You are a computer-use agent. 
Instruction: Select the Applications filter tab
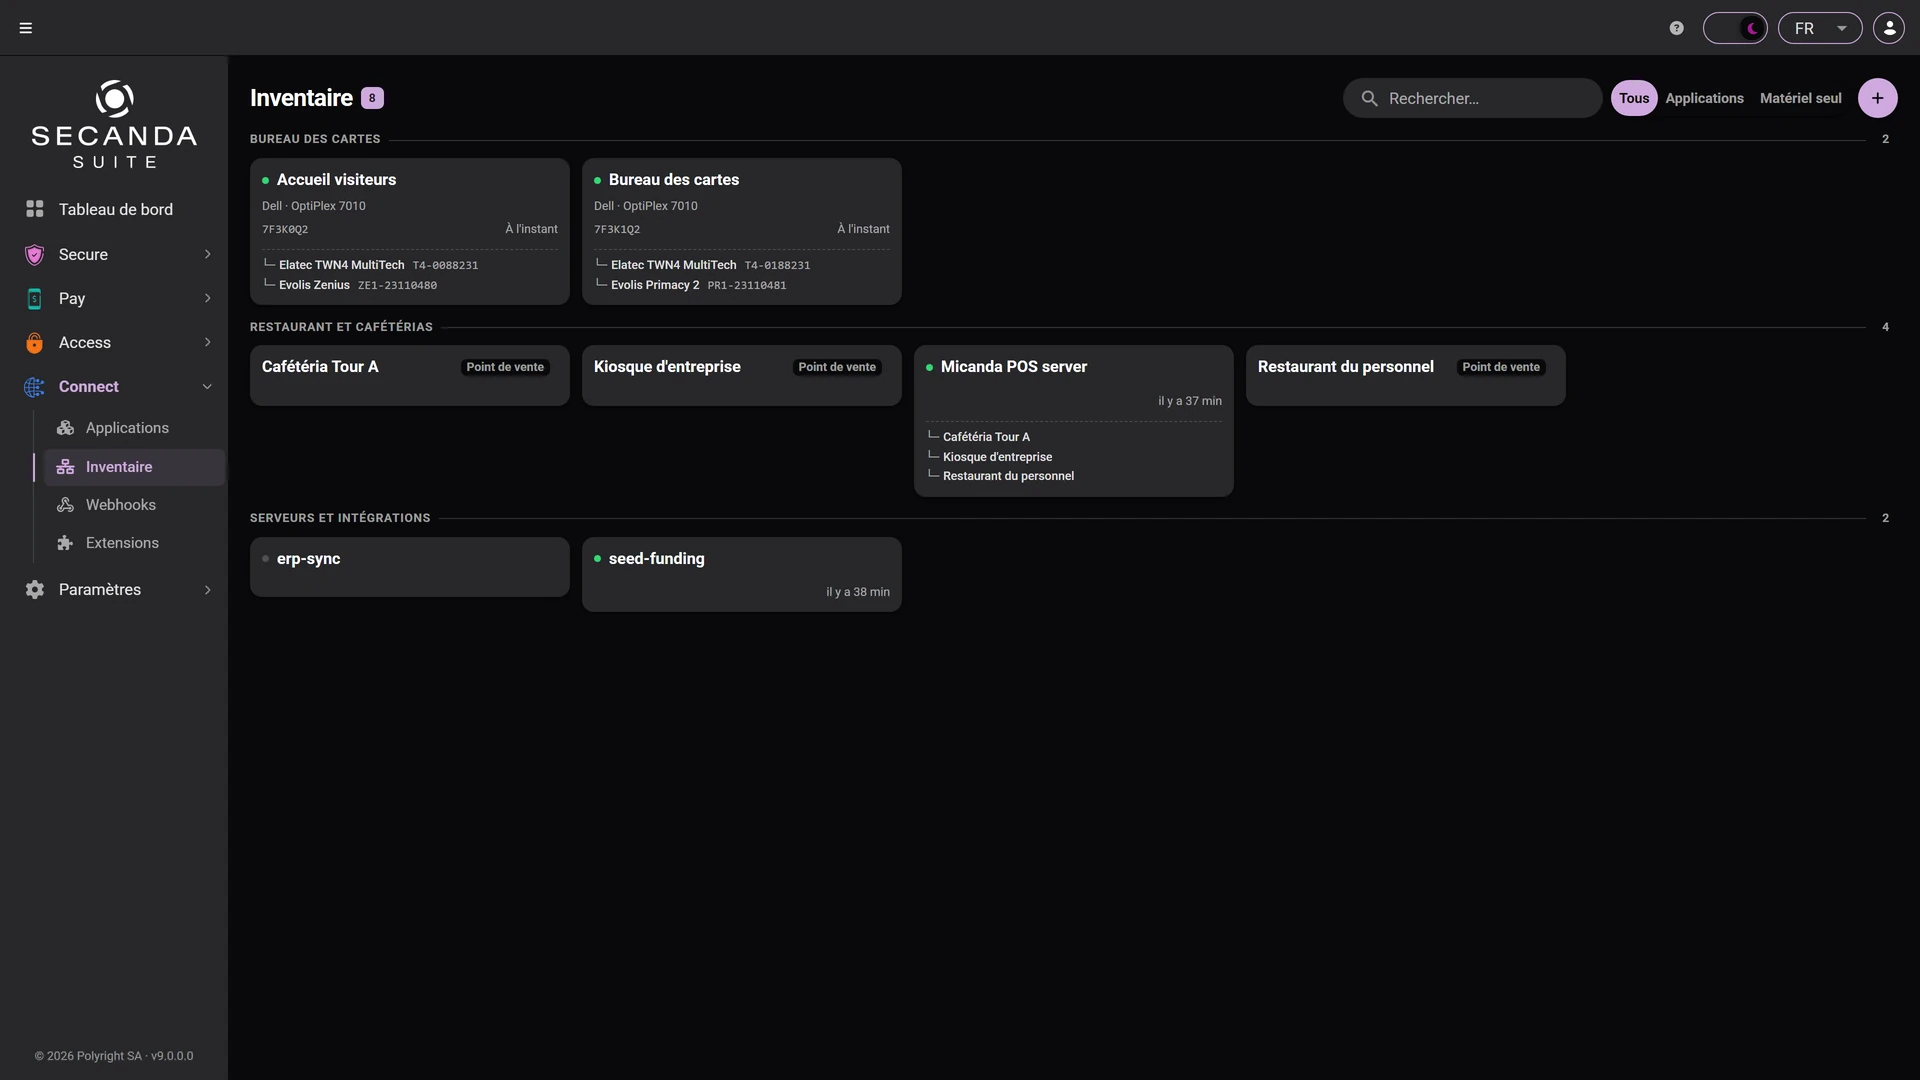[x=1704, y=98]
